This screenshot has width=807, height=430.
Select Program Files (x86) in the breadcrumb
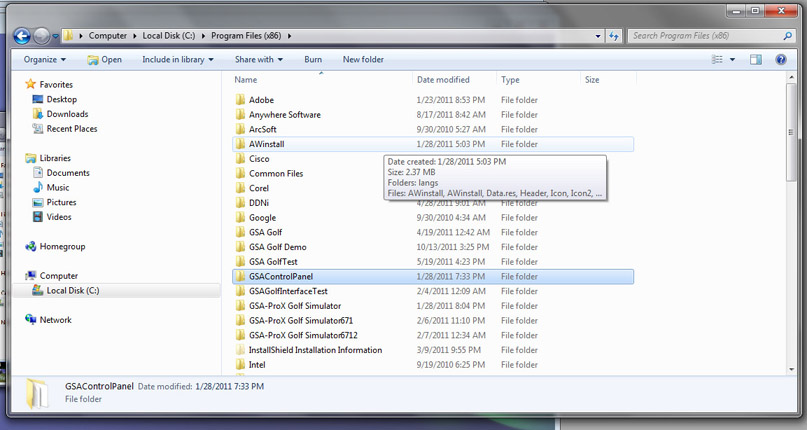pyautogui.click(x=246, y=36)
